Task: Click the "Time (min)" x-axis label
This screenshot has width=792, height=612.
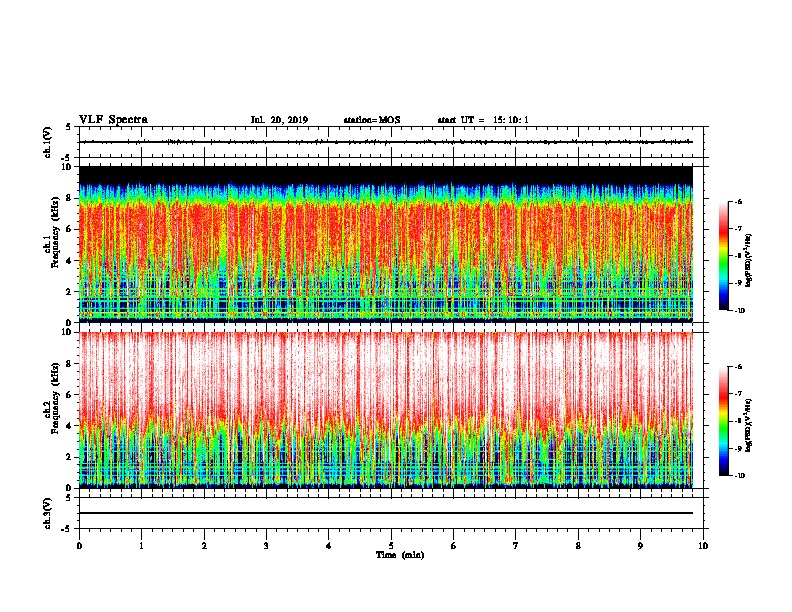Action: point(400,555)
